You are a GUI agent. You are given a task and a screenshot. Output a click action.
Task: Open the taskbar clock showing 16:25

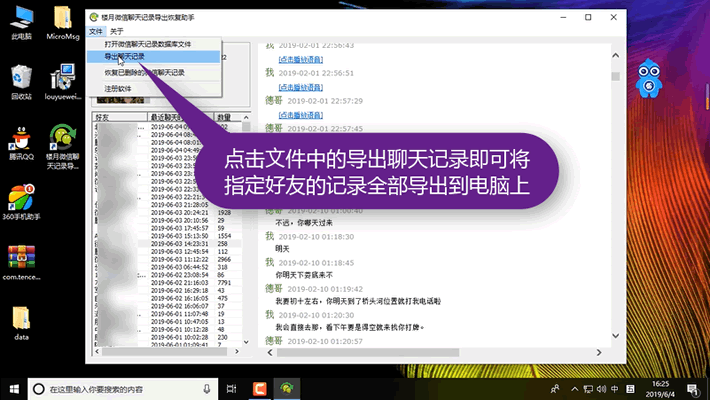[660, 389]
